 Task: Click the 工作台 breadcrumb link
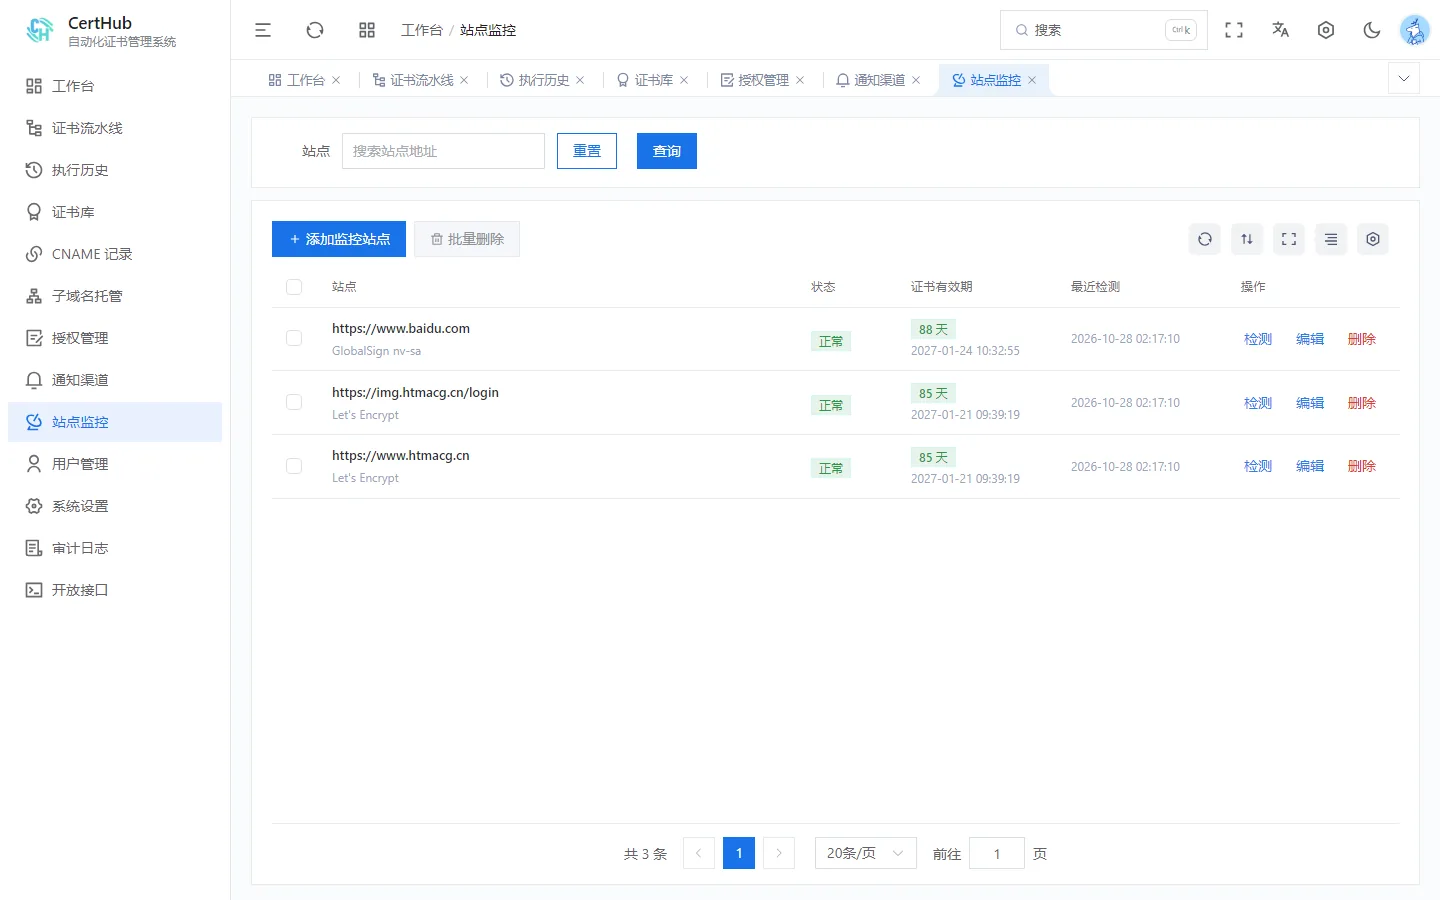point(422,30)
